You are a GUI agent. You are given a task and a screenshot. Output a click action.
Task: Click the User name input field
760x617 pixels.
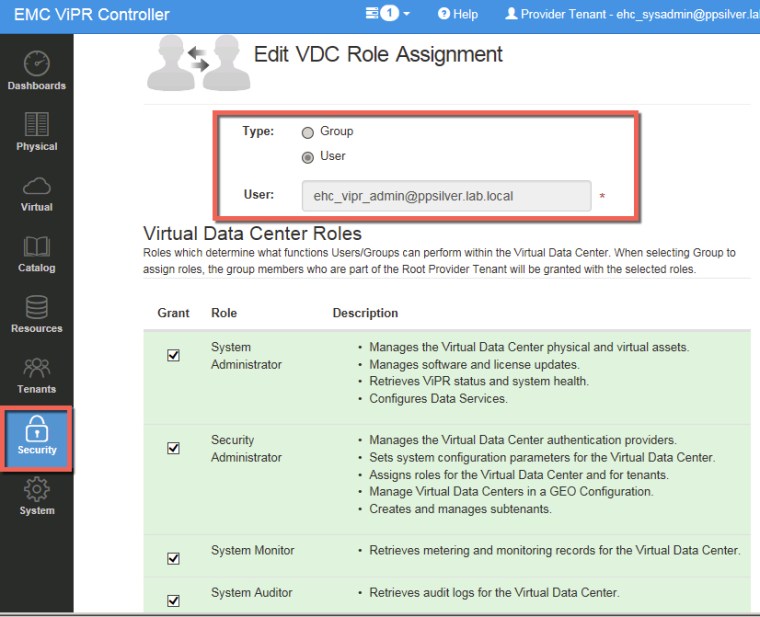coord(446,196)
